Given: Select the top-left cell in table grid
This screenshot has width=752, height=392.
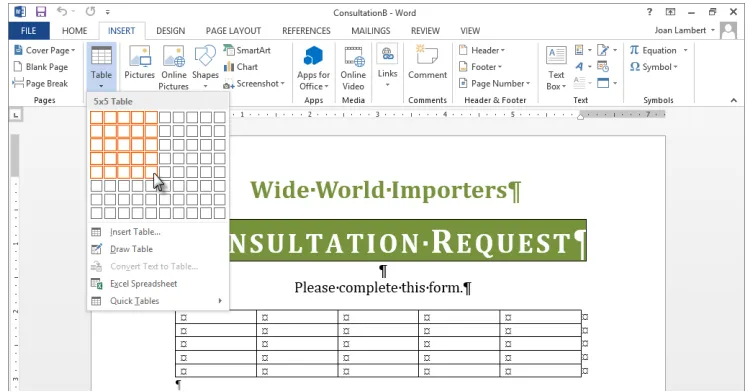Looking at the screenshot, I should [96, 117].
